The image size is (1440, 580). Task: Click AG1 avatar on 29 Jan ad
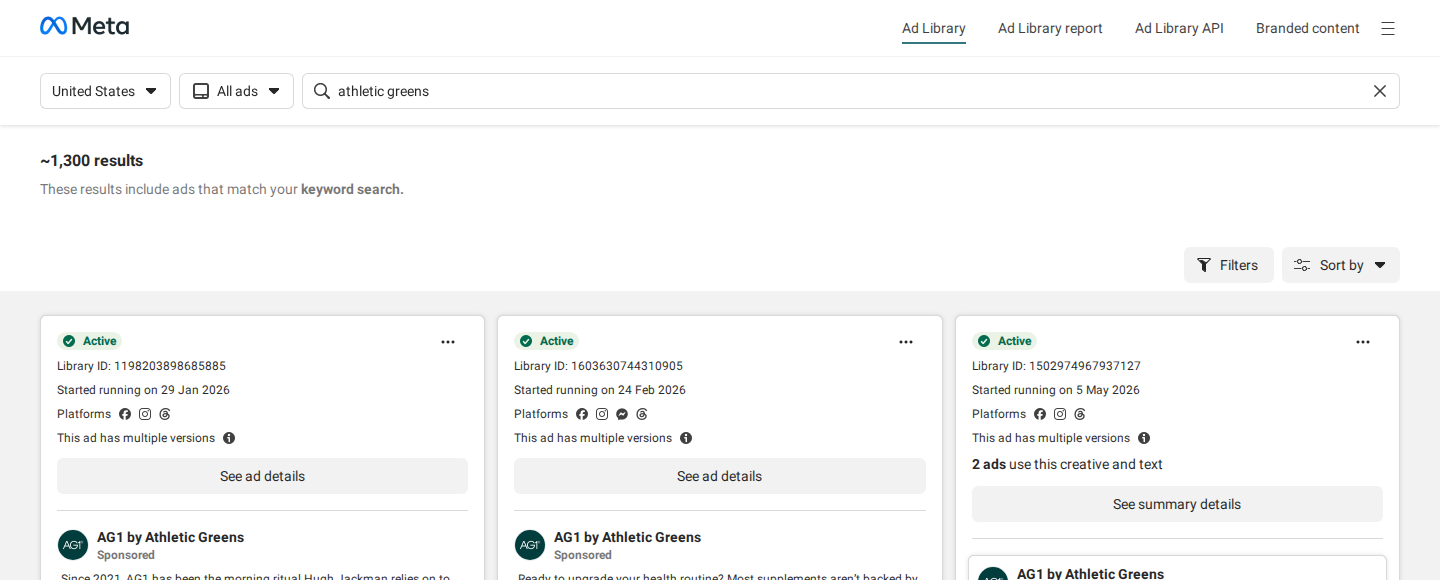[73, 545]
